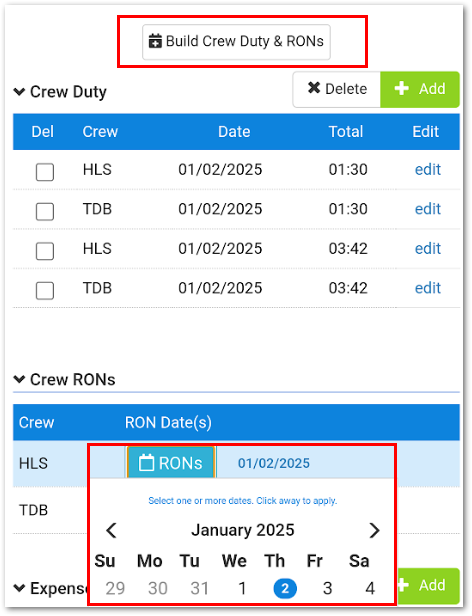Check the box for the first HLS row
This screenshot has height=616, width=472.
(x=45, y=172)
